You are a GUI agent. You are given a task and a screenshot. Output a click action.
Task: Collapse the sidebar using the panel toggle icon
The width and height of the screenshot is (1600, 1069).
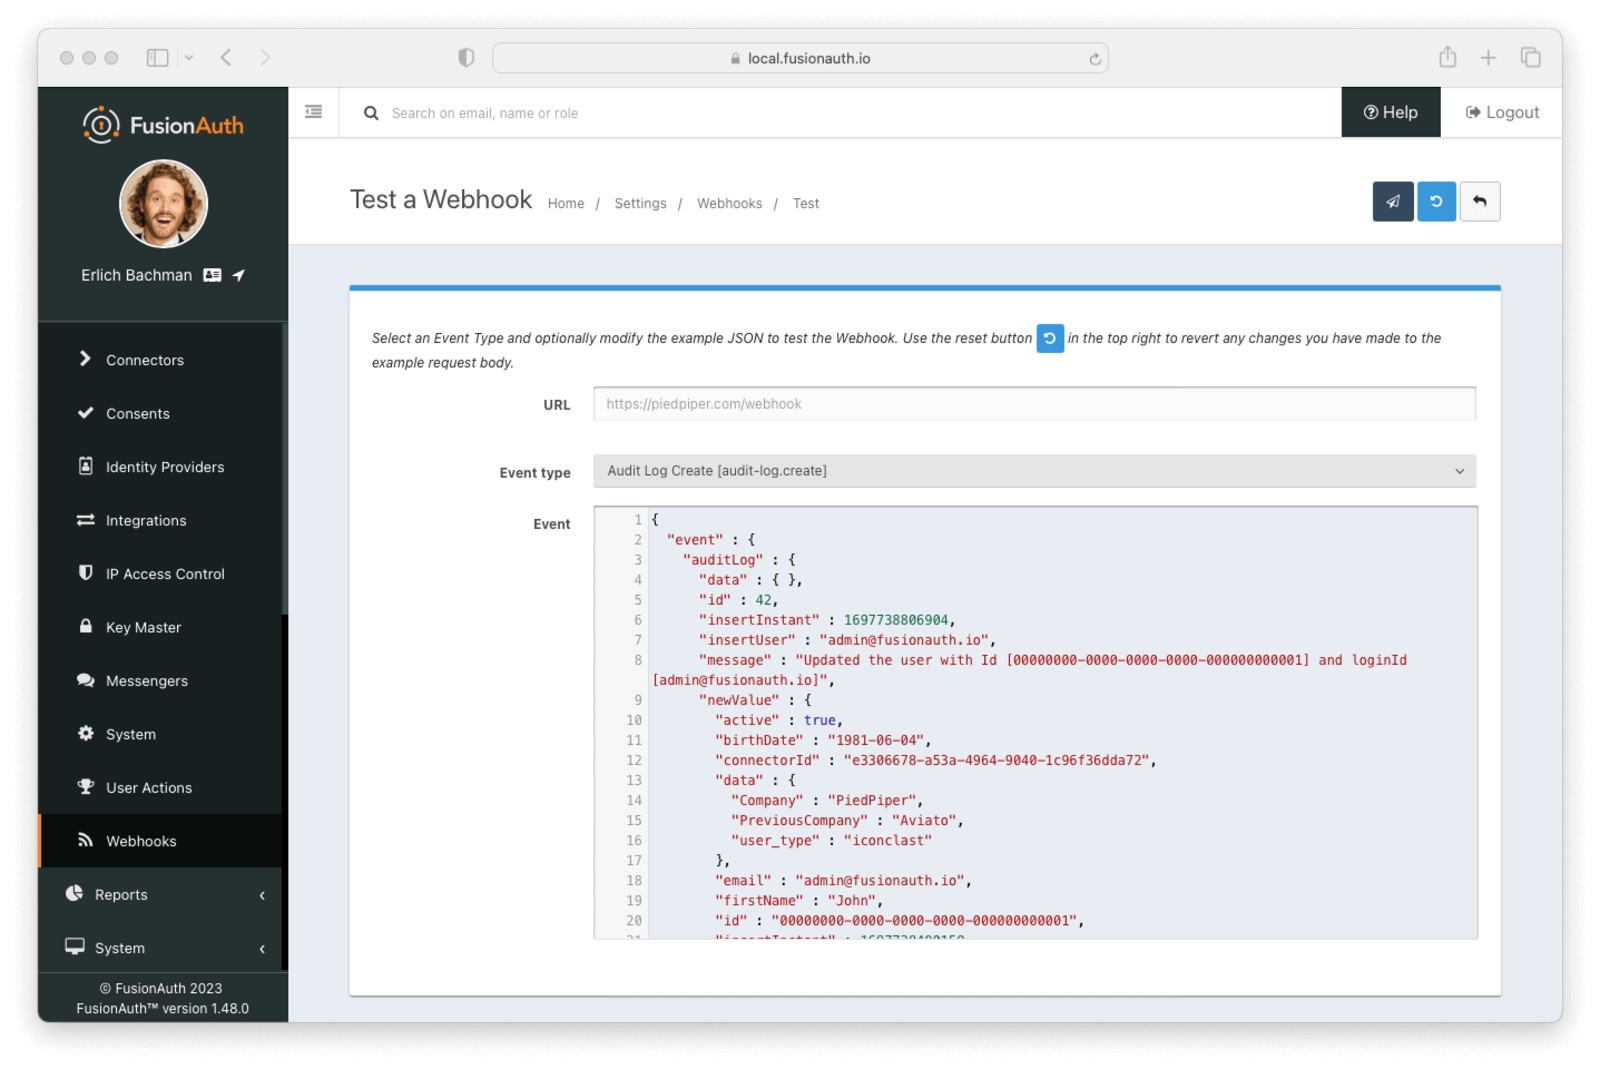tap(313, 111)
